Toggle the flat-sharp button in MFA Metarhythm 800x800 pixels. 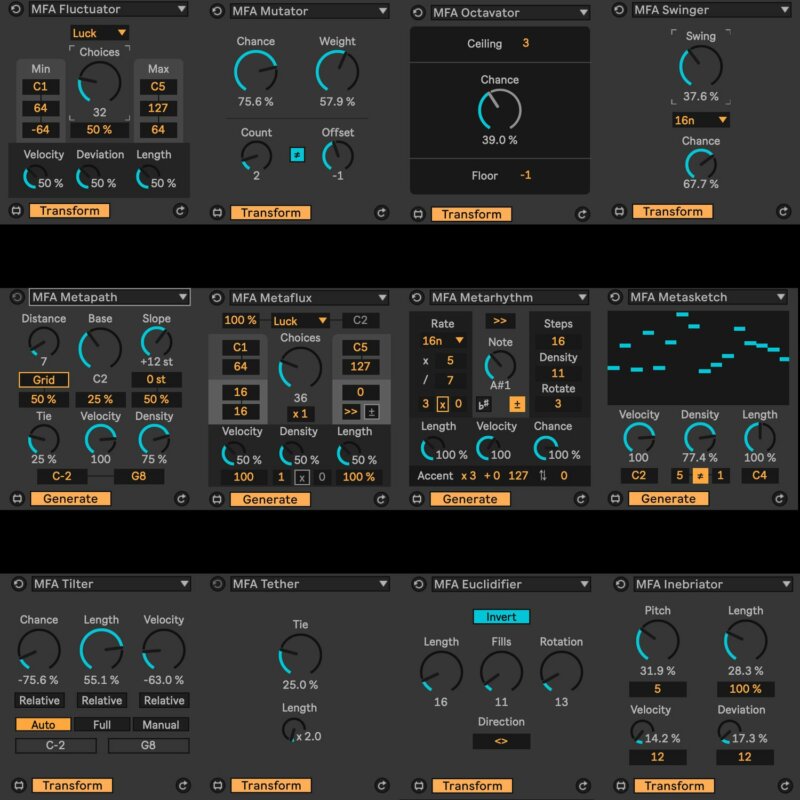click(483, 404)
